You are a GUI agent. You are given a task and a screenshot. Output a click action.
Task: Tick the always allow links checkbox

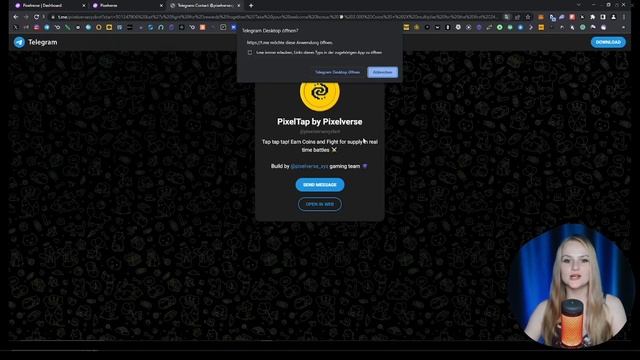click(250, 53)
